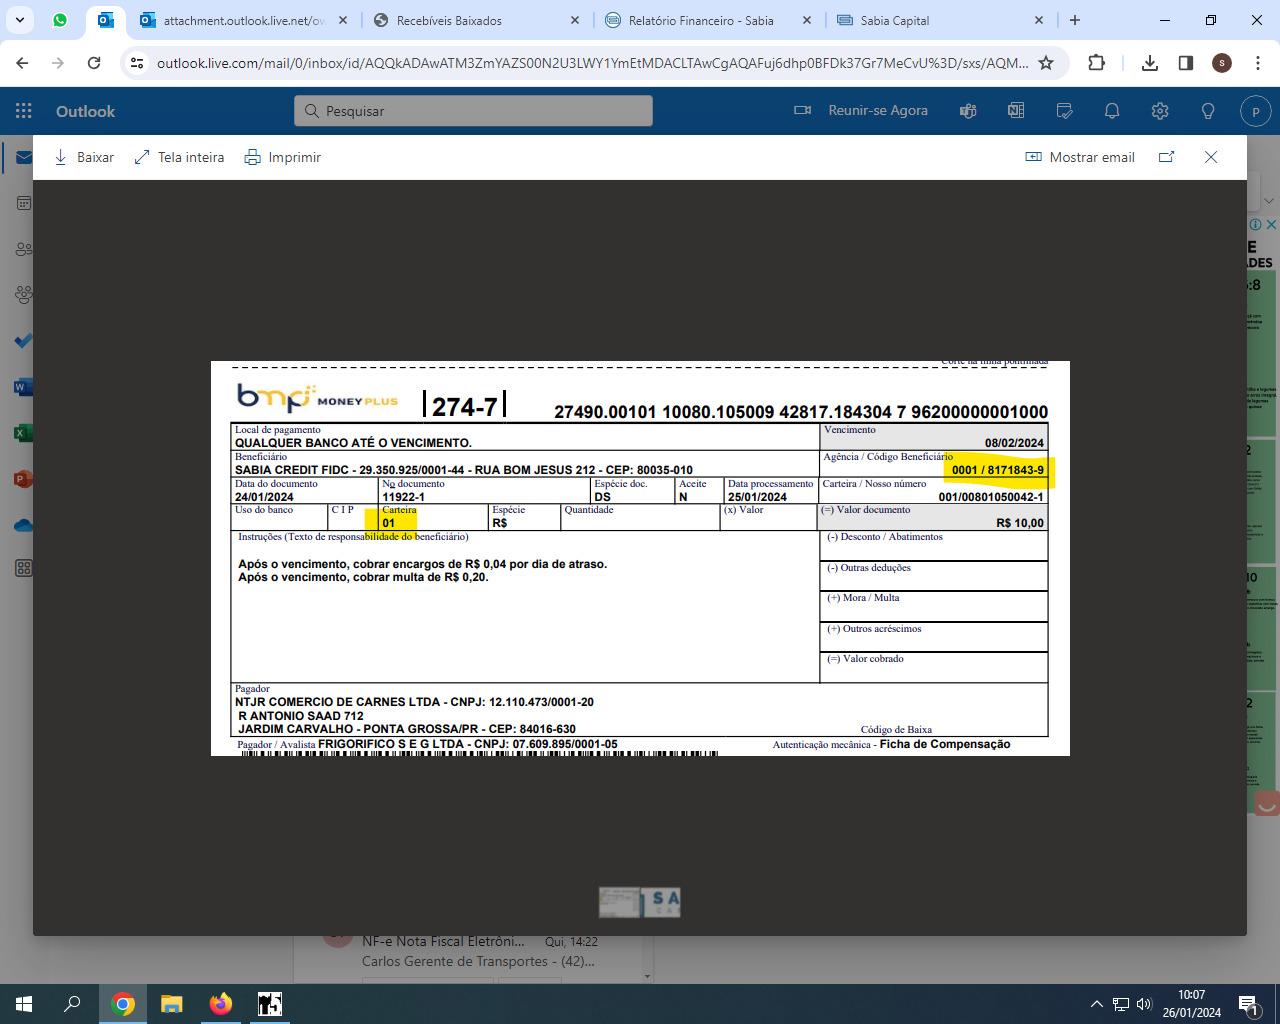Switch to the pinned WhatsApp tab
This screenshot has height=1024, width=1280.
pos(60,20)
